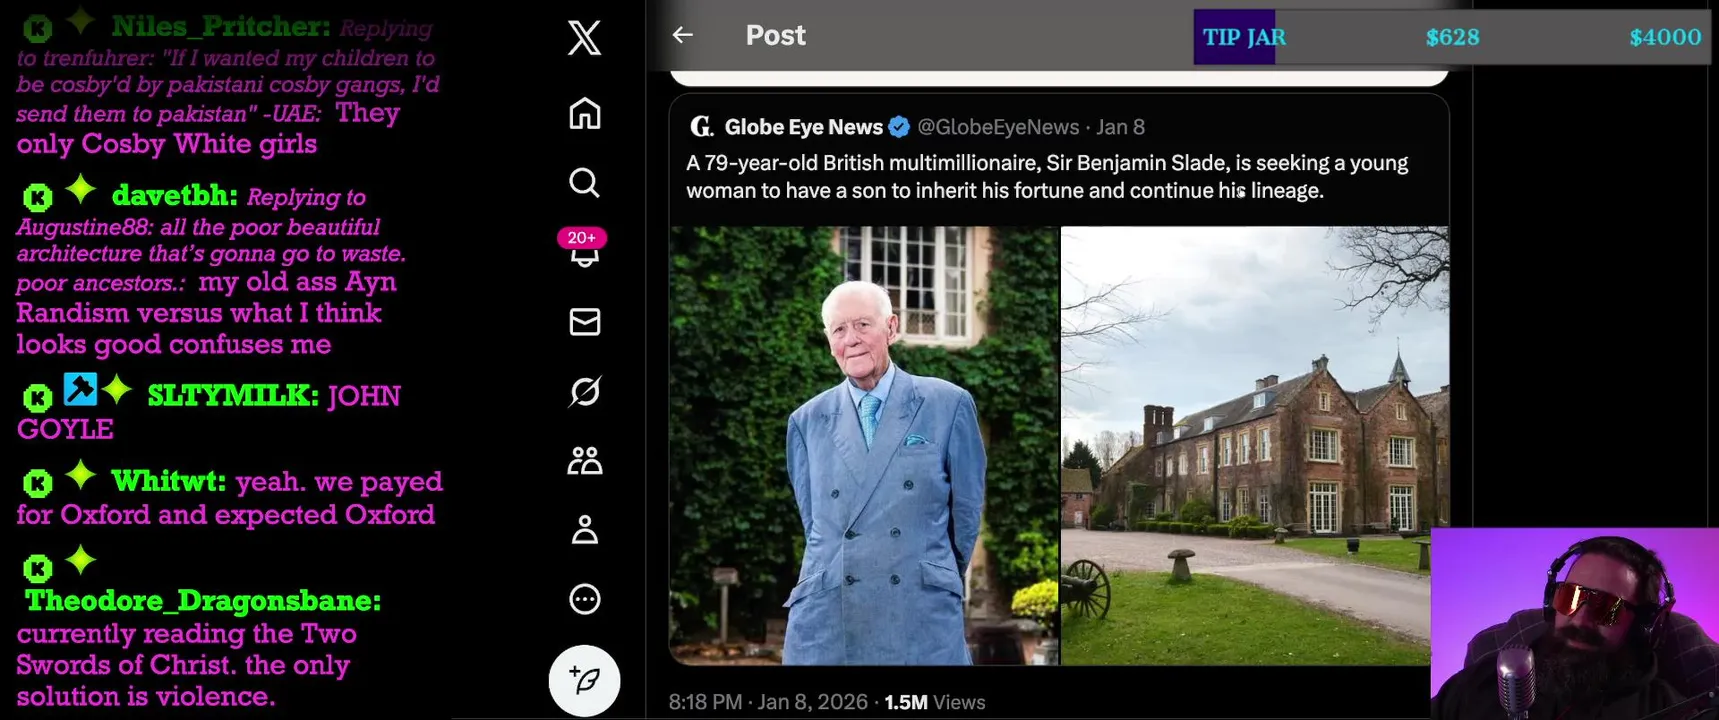Click chat username SLTYMILK
The image size is (1719, 720).
pyautogui.click(x=233, y=395)
